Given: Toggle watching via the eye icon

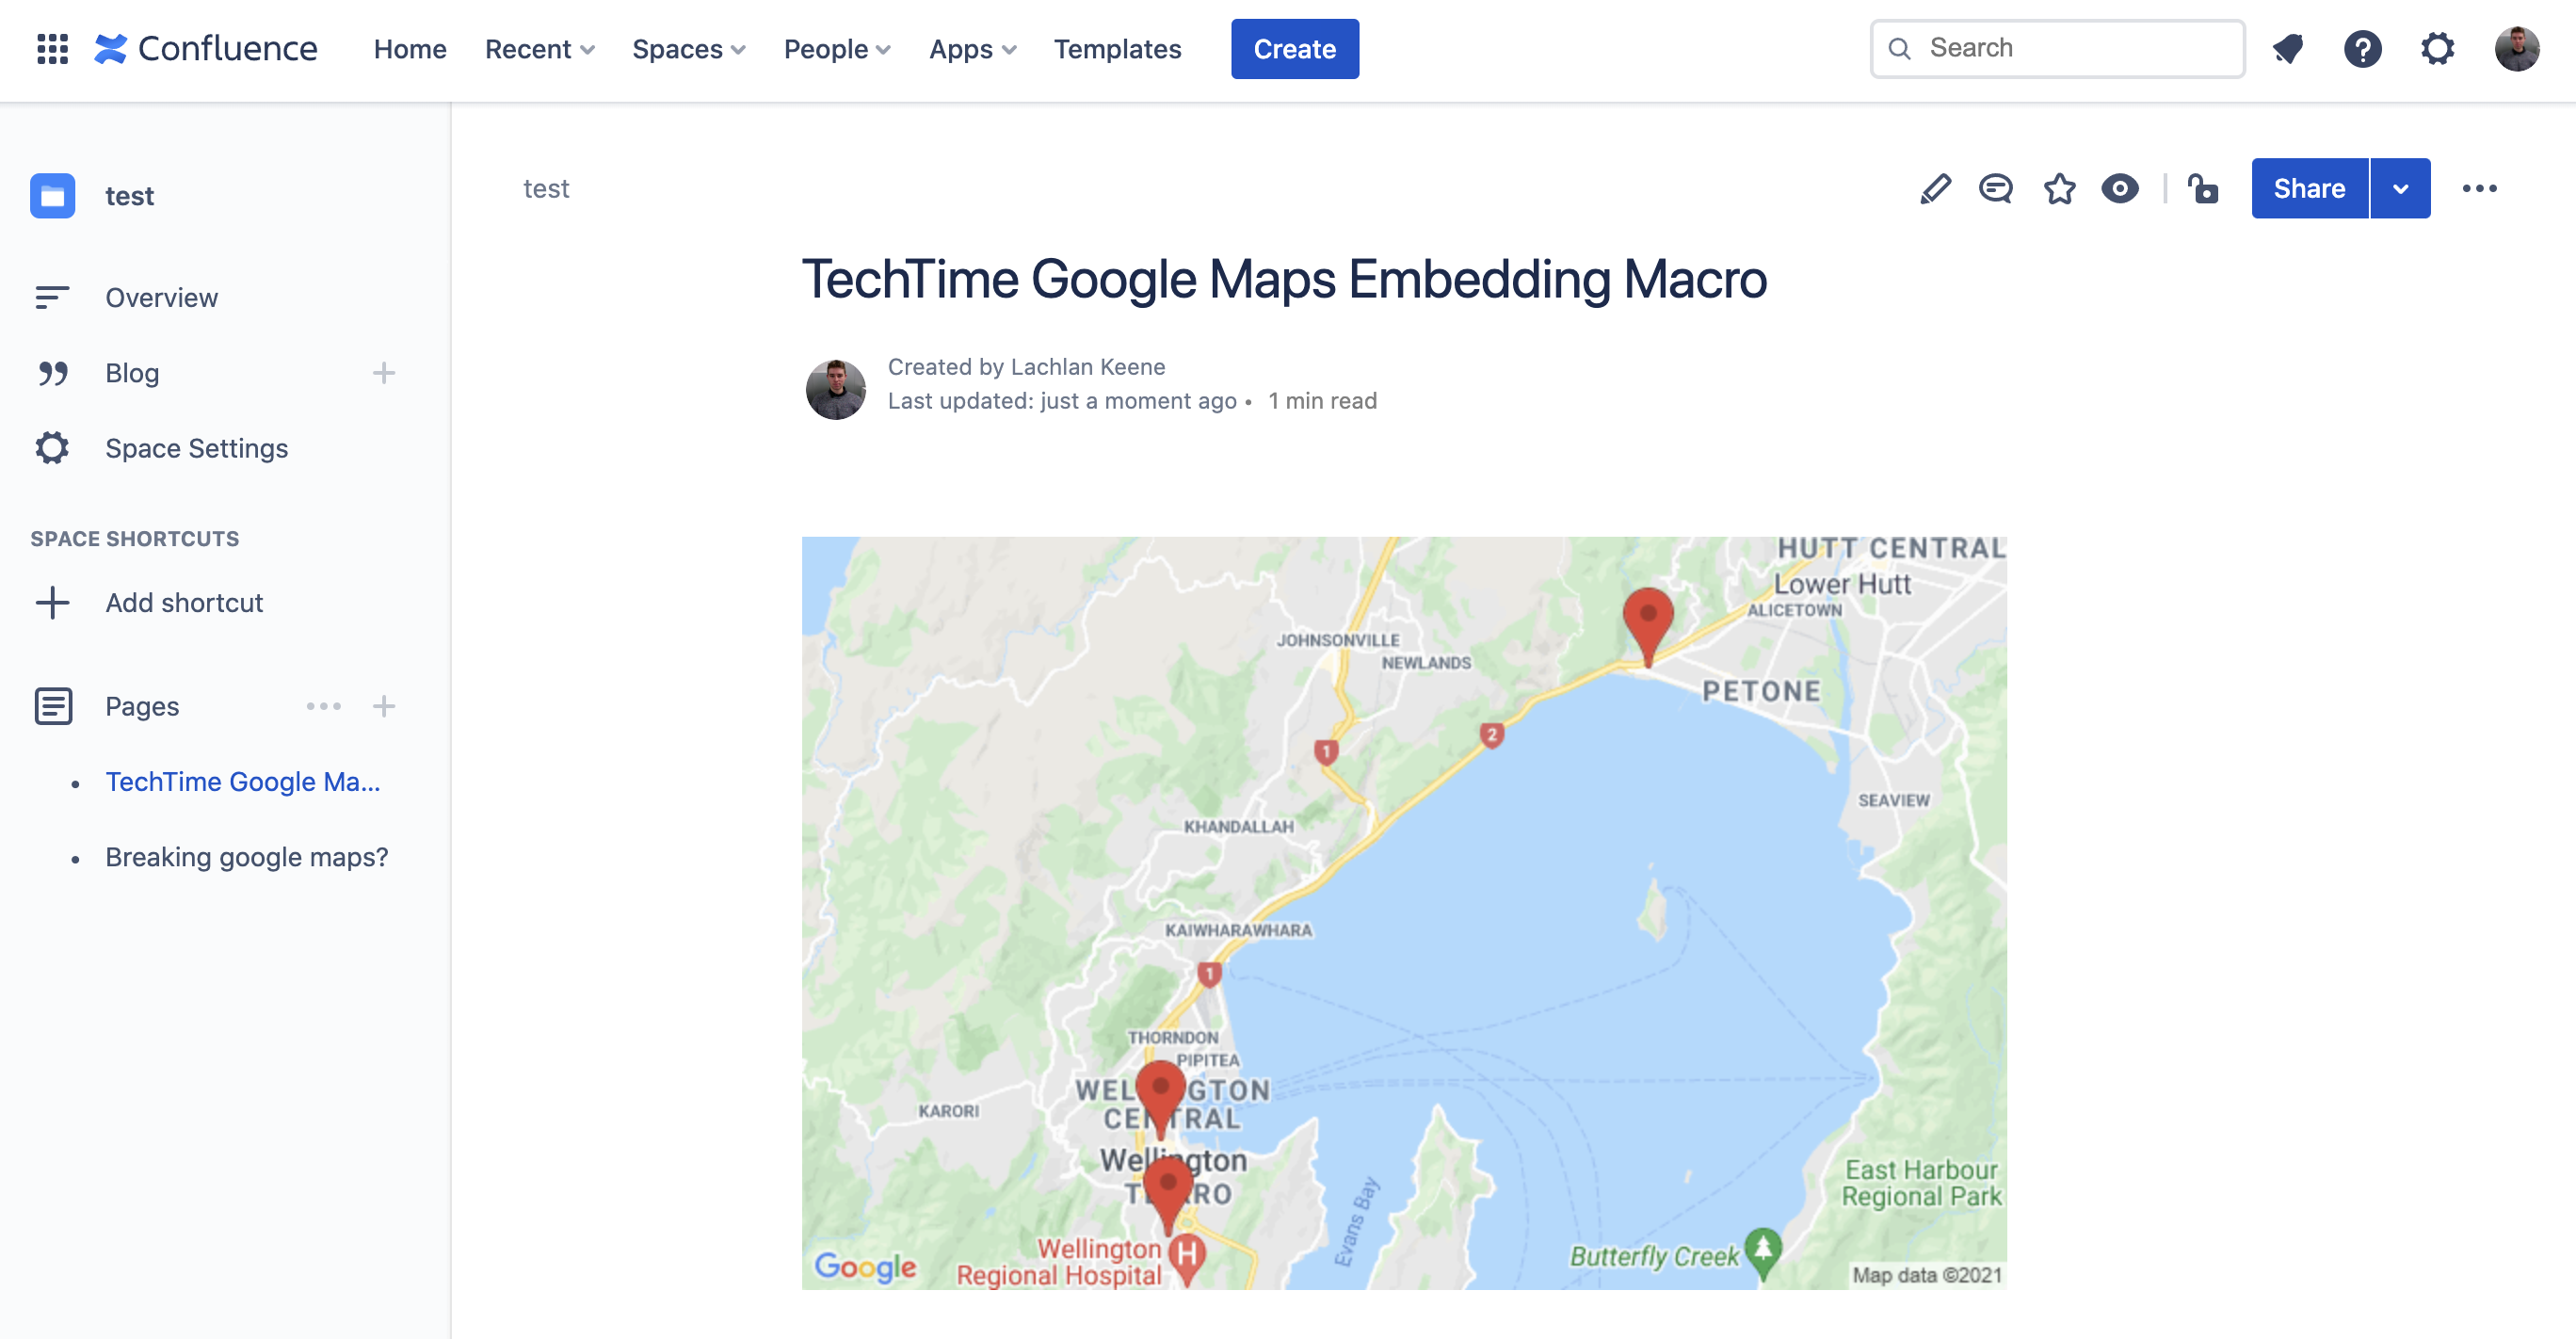Looking at the screenshot, I should (2120, 188).
